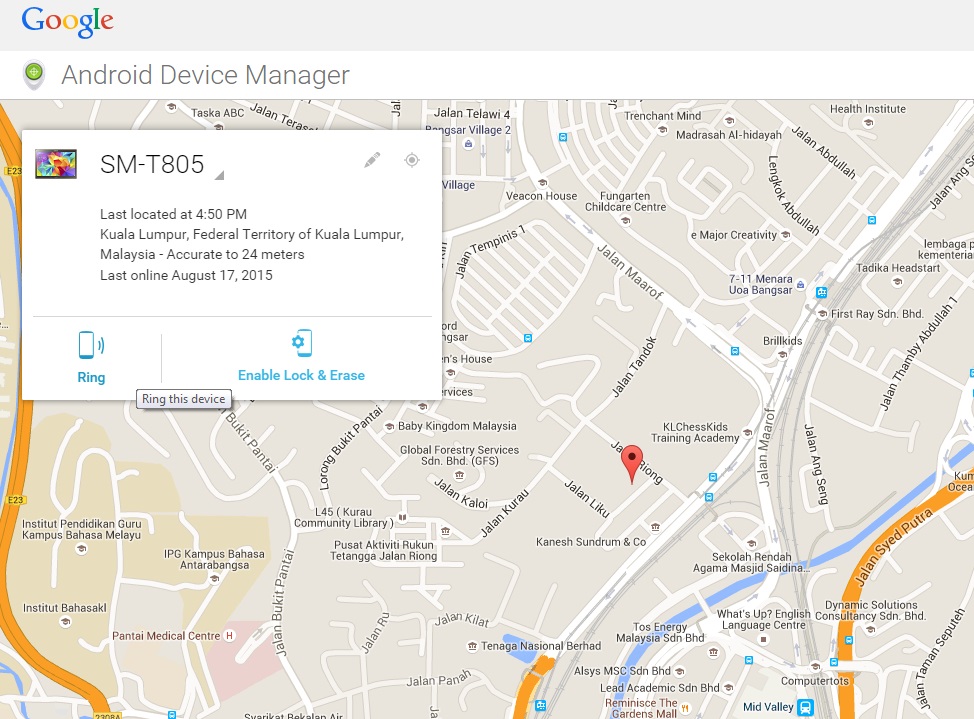This screenshot has height=719, width=974.
Task: Click the phone gear icon above Enable Lock & Erase
Action: (x=301, y=343)
